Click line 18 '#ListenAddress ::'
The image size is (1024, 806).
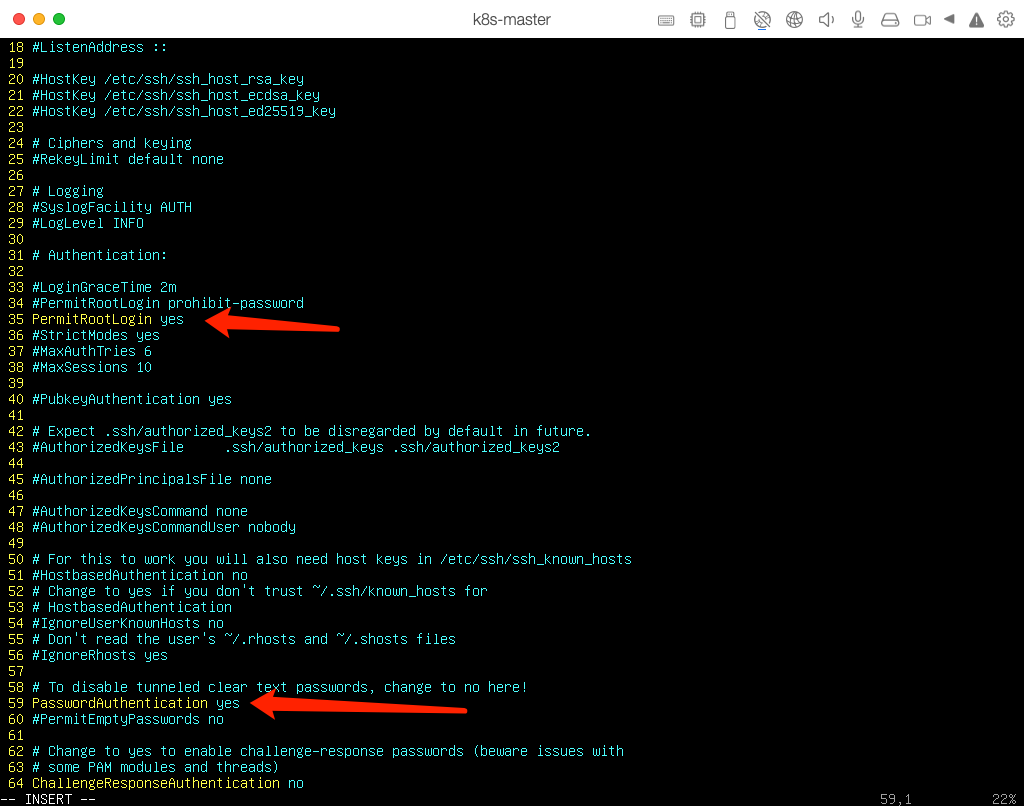tap(99, 47)
